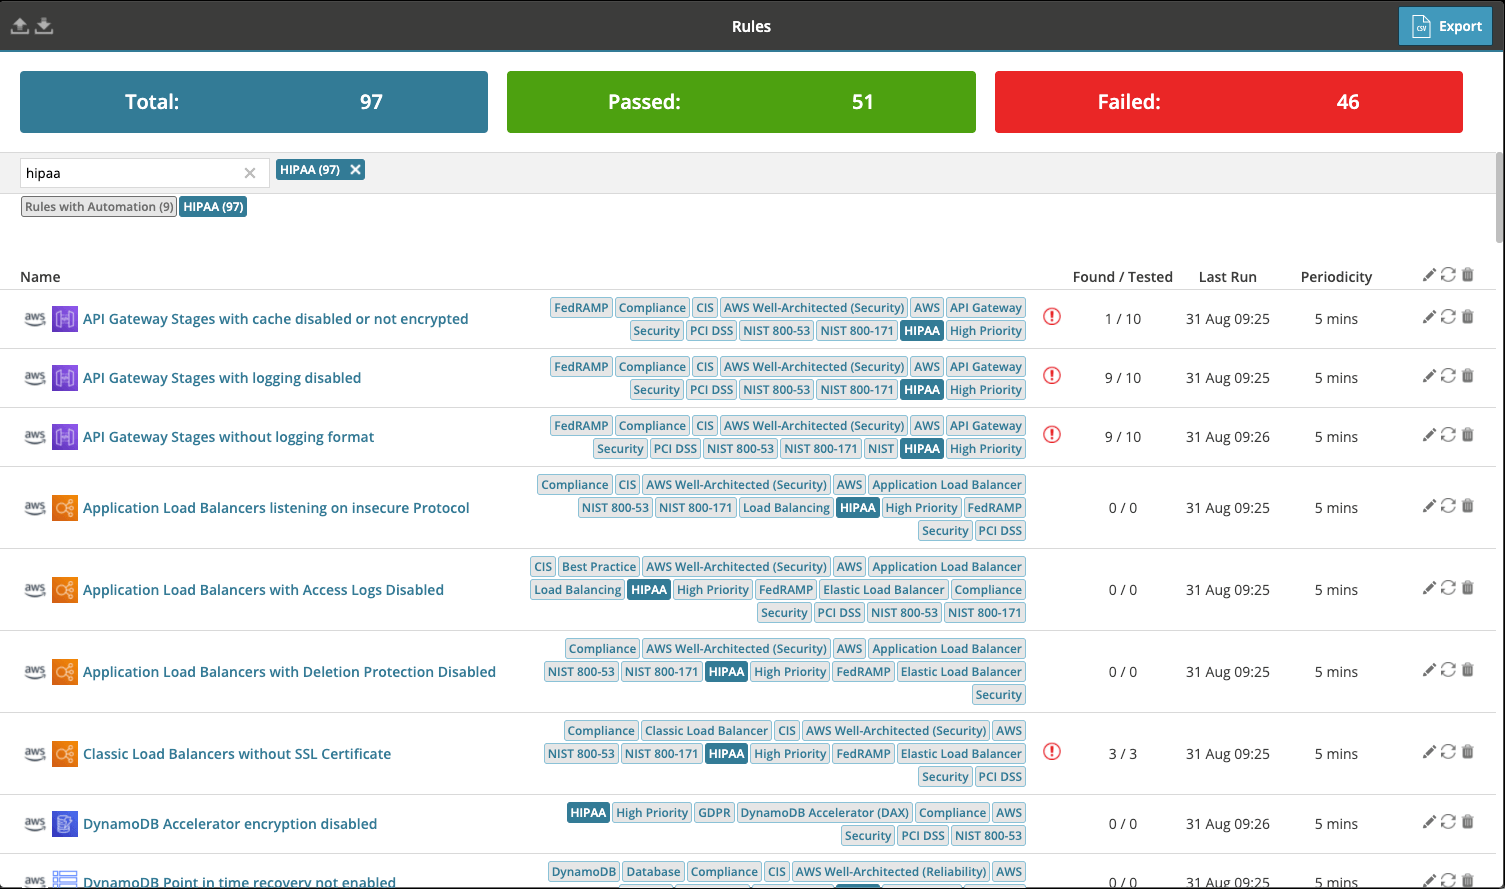The width and height of the screenshot is (1505, 889).
Task: Rerun Application Load Balancers with Deletion Protection Disabled
Action: (x=1448, y=670)
